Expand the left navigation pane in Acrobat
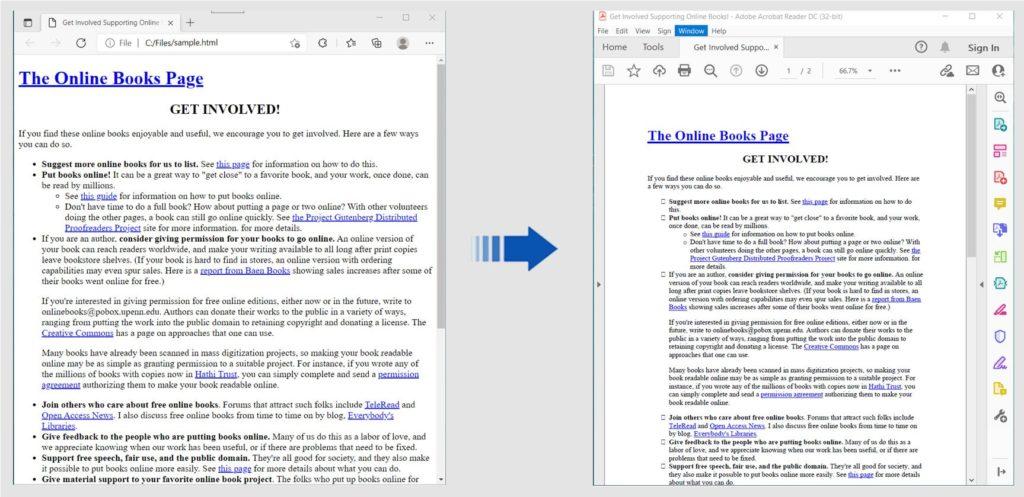This screenshot has width=1024, height=497. tap(598, 285)
